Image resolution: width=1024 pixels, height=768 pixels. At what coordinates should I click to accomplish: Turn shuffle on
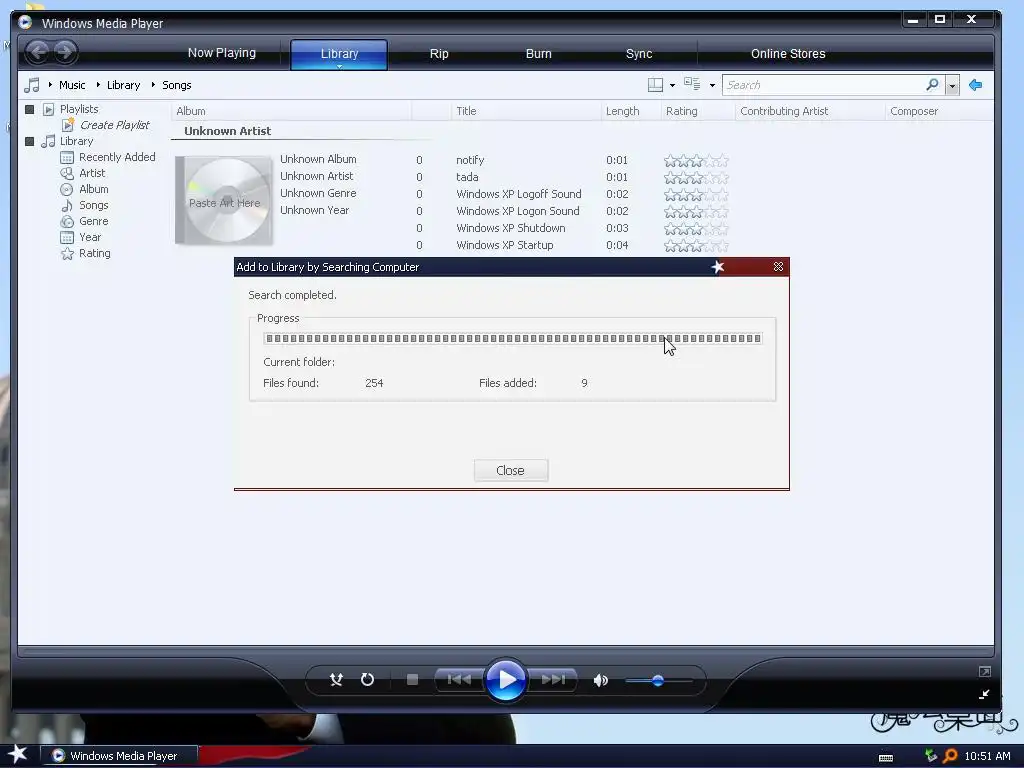point(336,680)
